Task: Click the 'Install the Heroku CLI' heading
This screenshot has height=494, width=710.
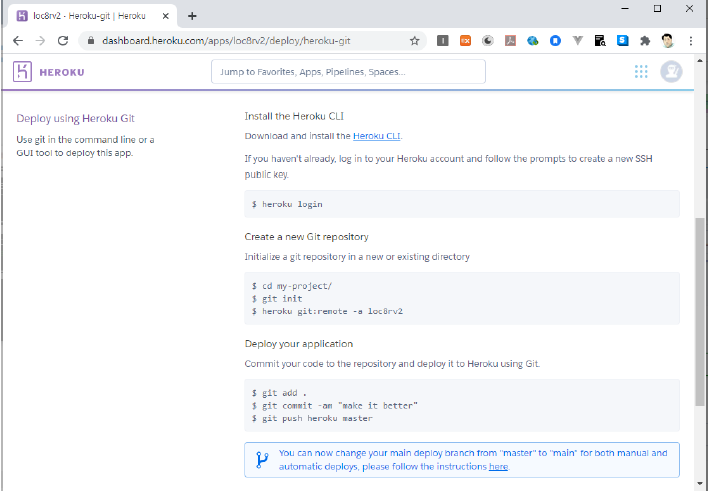Action: coord(294,116)
